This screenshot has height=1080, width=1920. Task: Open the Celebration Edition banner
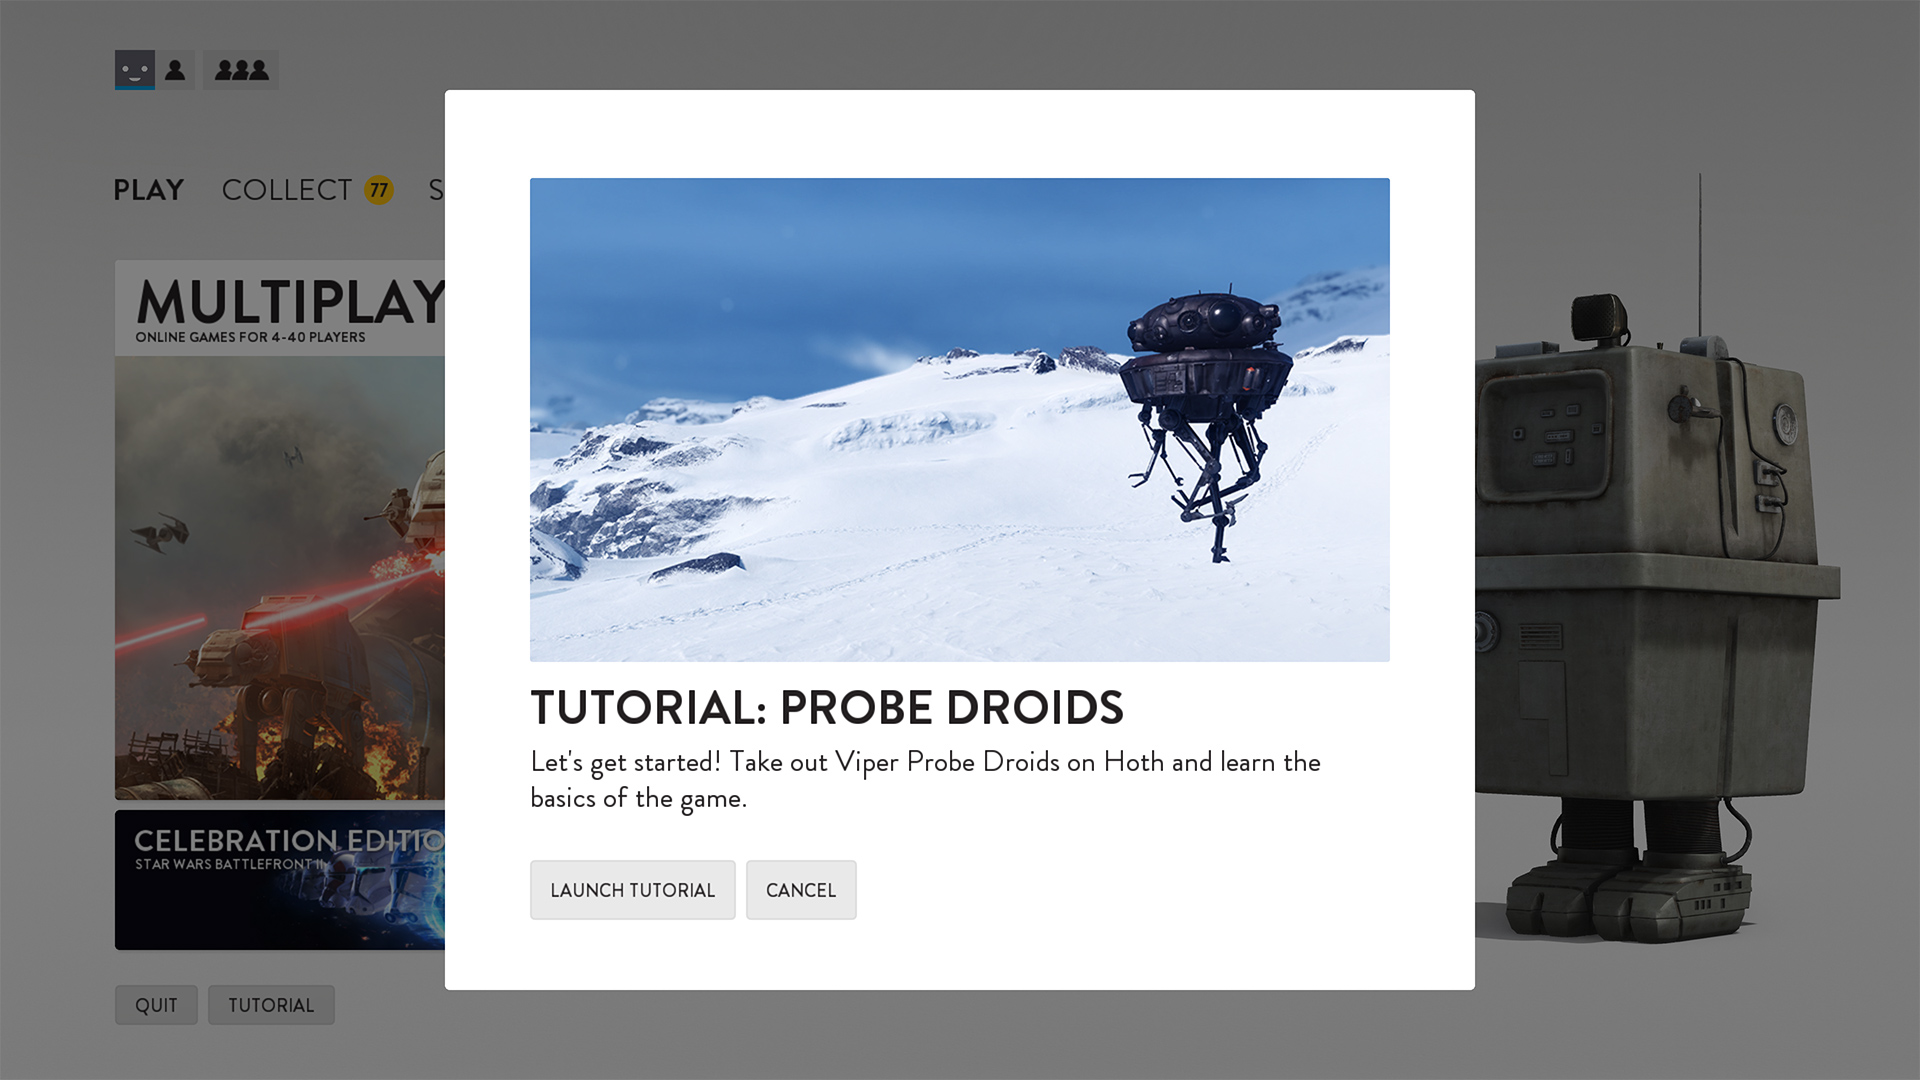[280, 880]
